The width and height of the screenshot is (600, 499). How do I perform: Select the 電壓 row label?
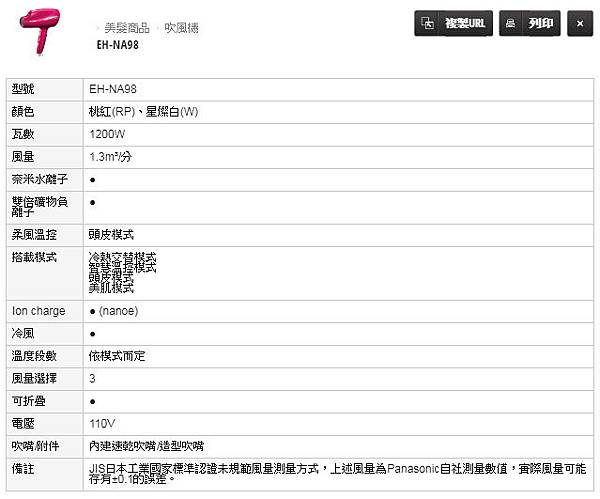[23, 424]
